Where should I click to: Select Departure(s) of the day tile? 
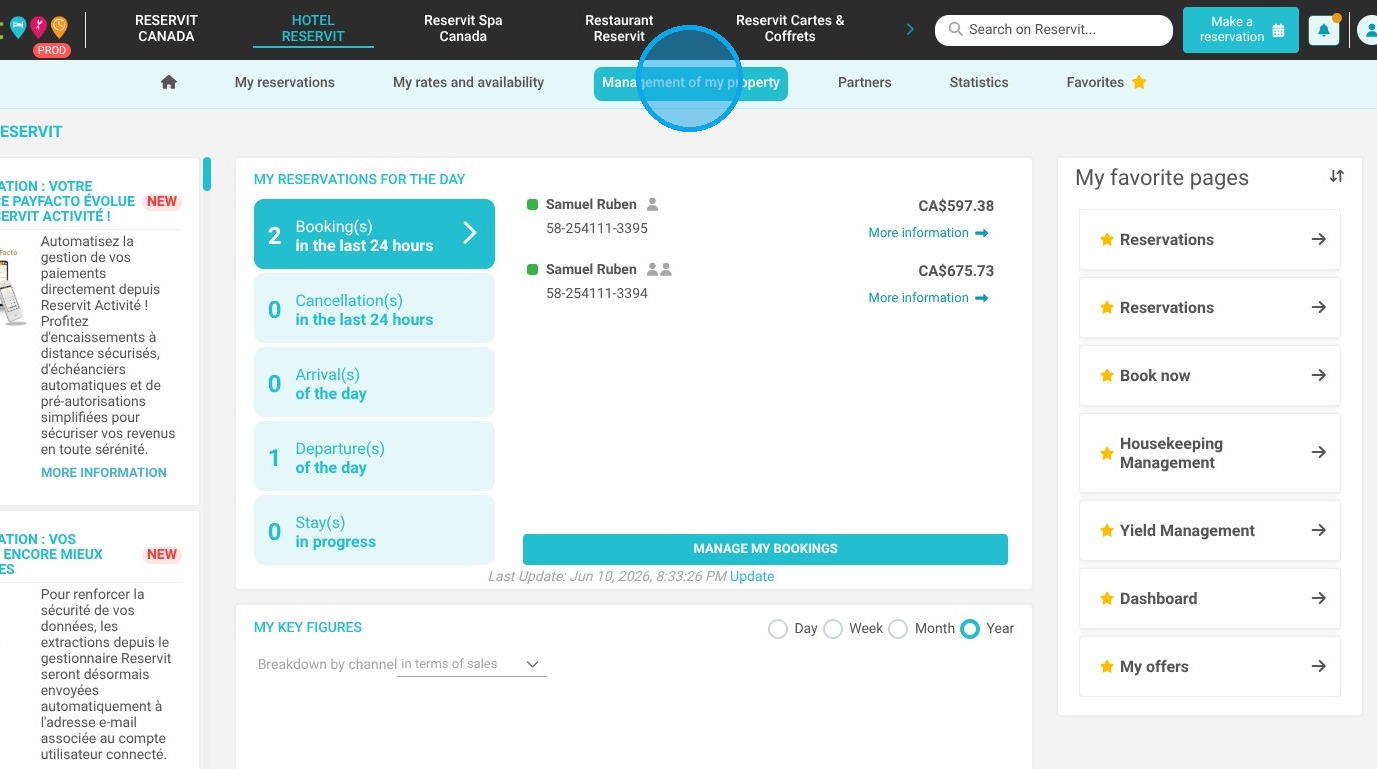(x=374, y=457)
